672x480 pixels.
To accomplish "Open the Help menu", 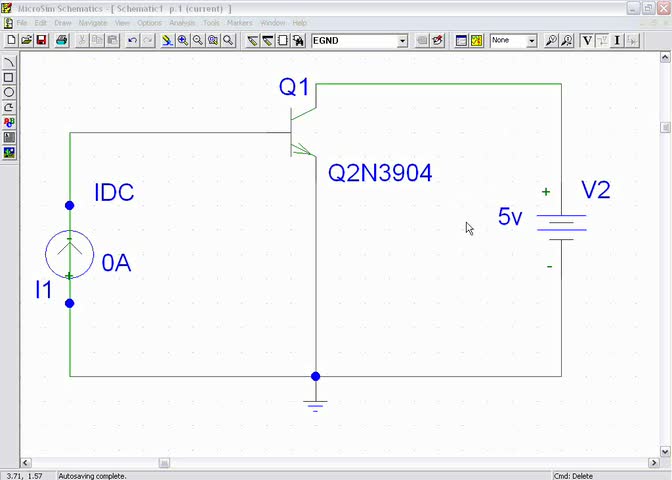I will [300, 23].
